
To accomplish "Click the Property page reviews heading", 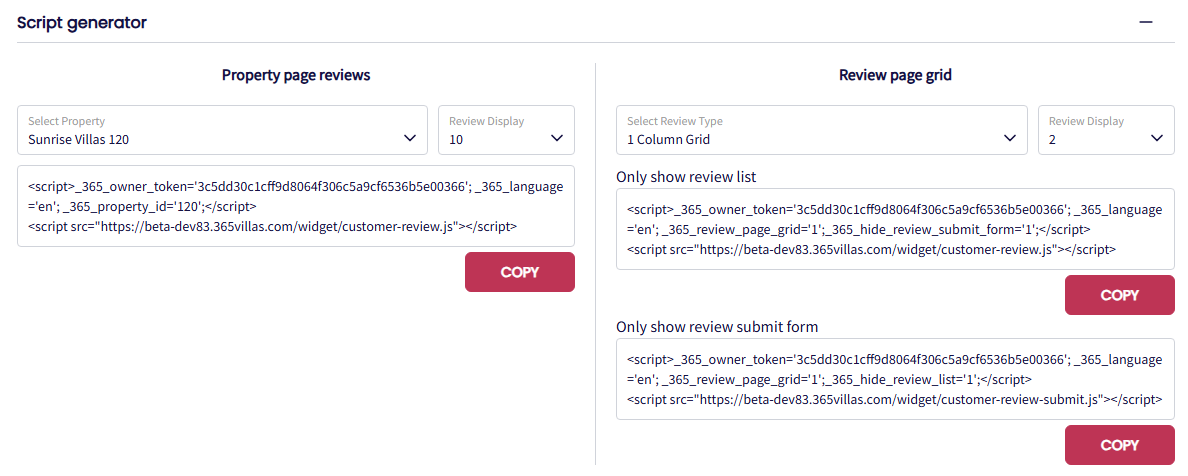I will [296, 75].
